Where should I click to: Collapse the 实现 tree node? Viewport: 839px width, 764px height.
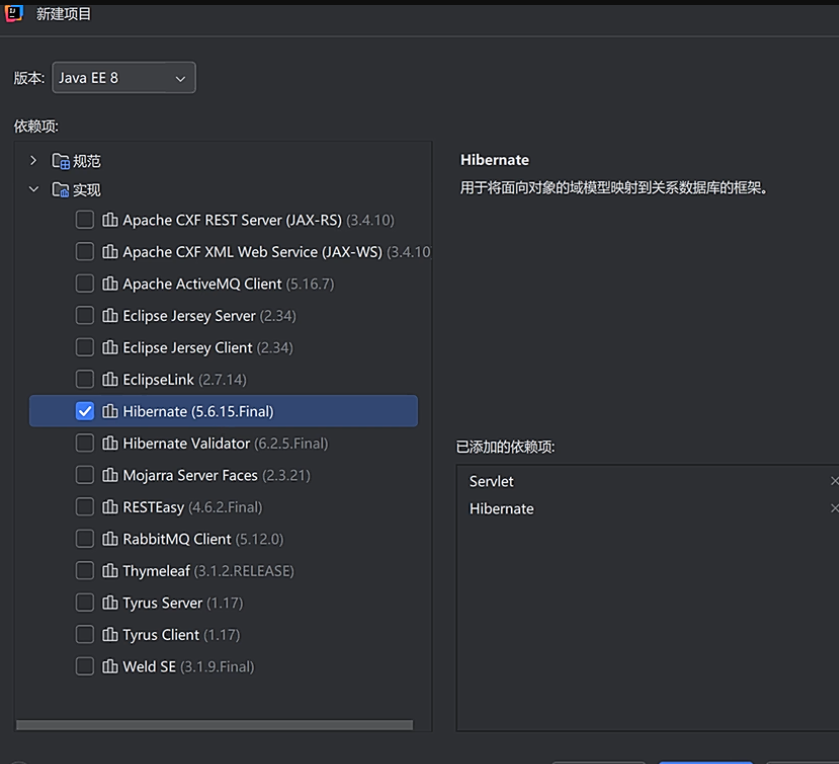(x=33, y=189)
